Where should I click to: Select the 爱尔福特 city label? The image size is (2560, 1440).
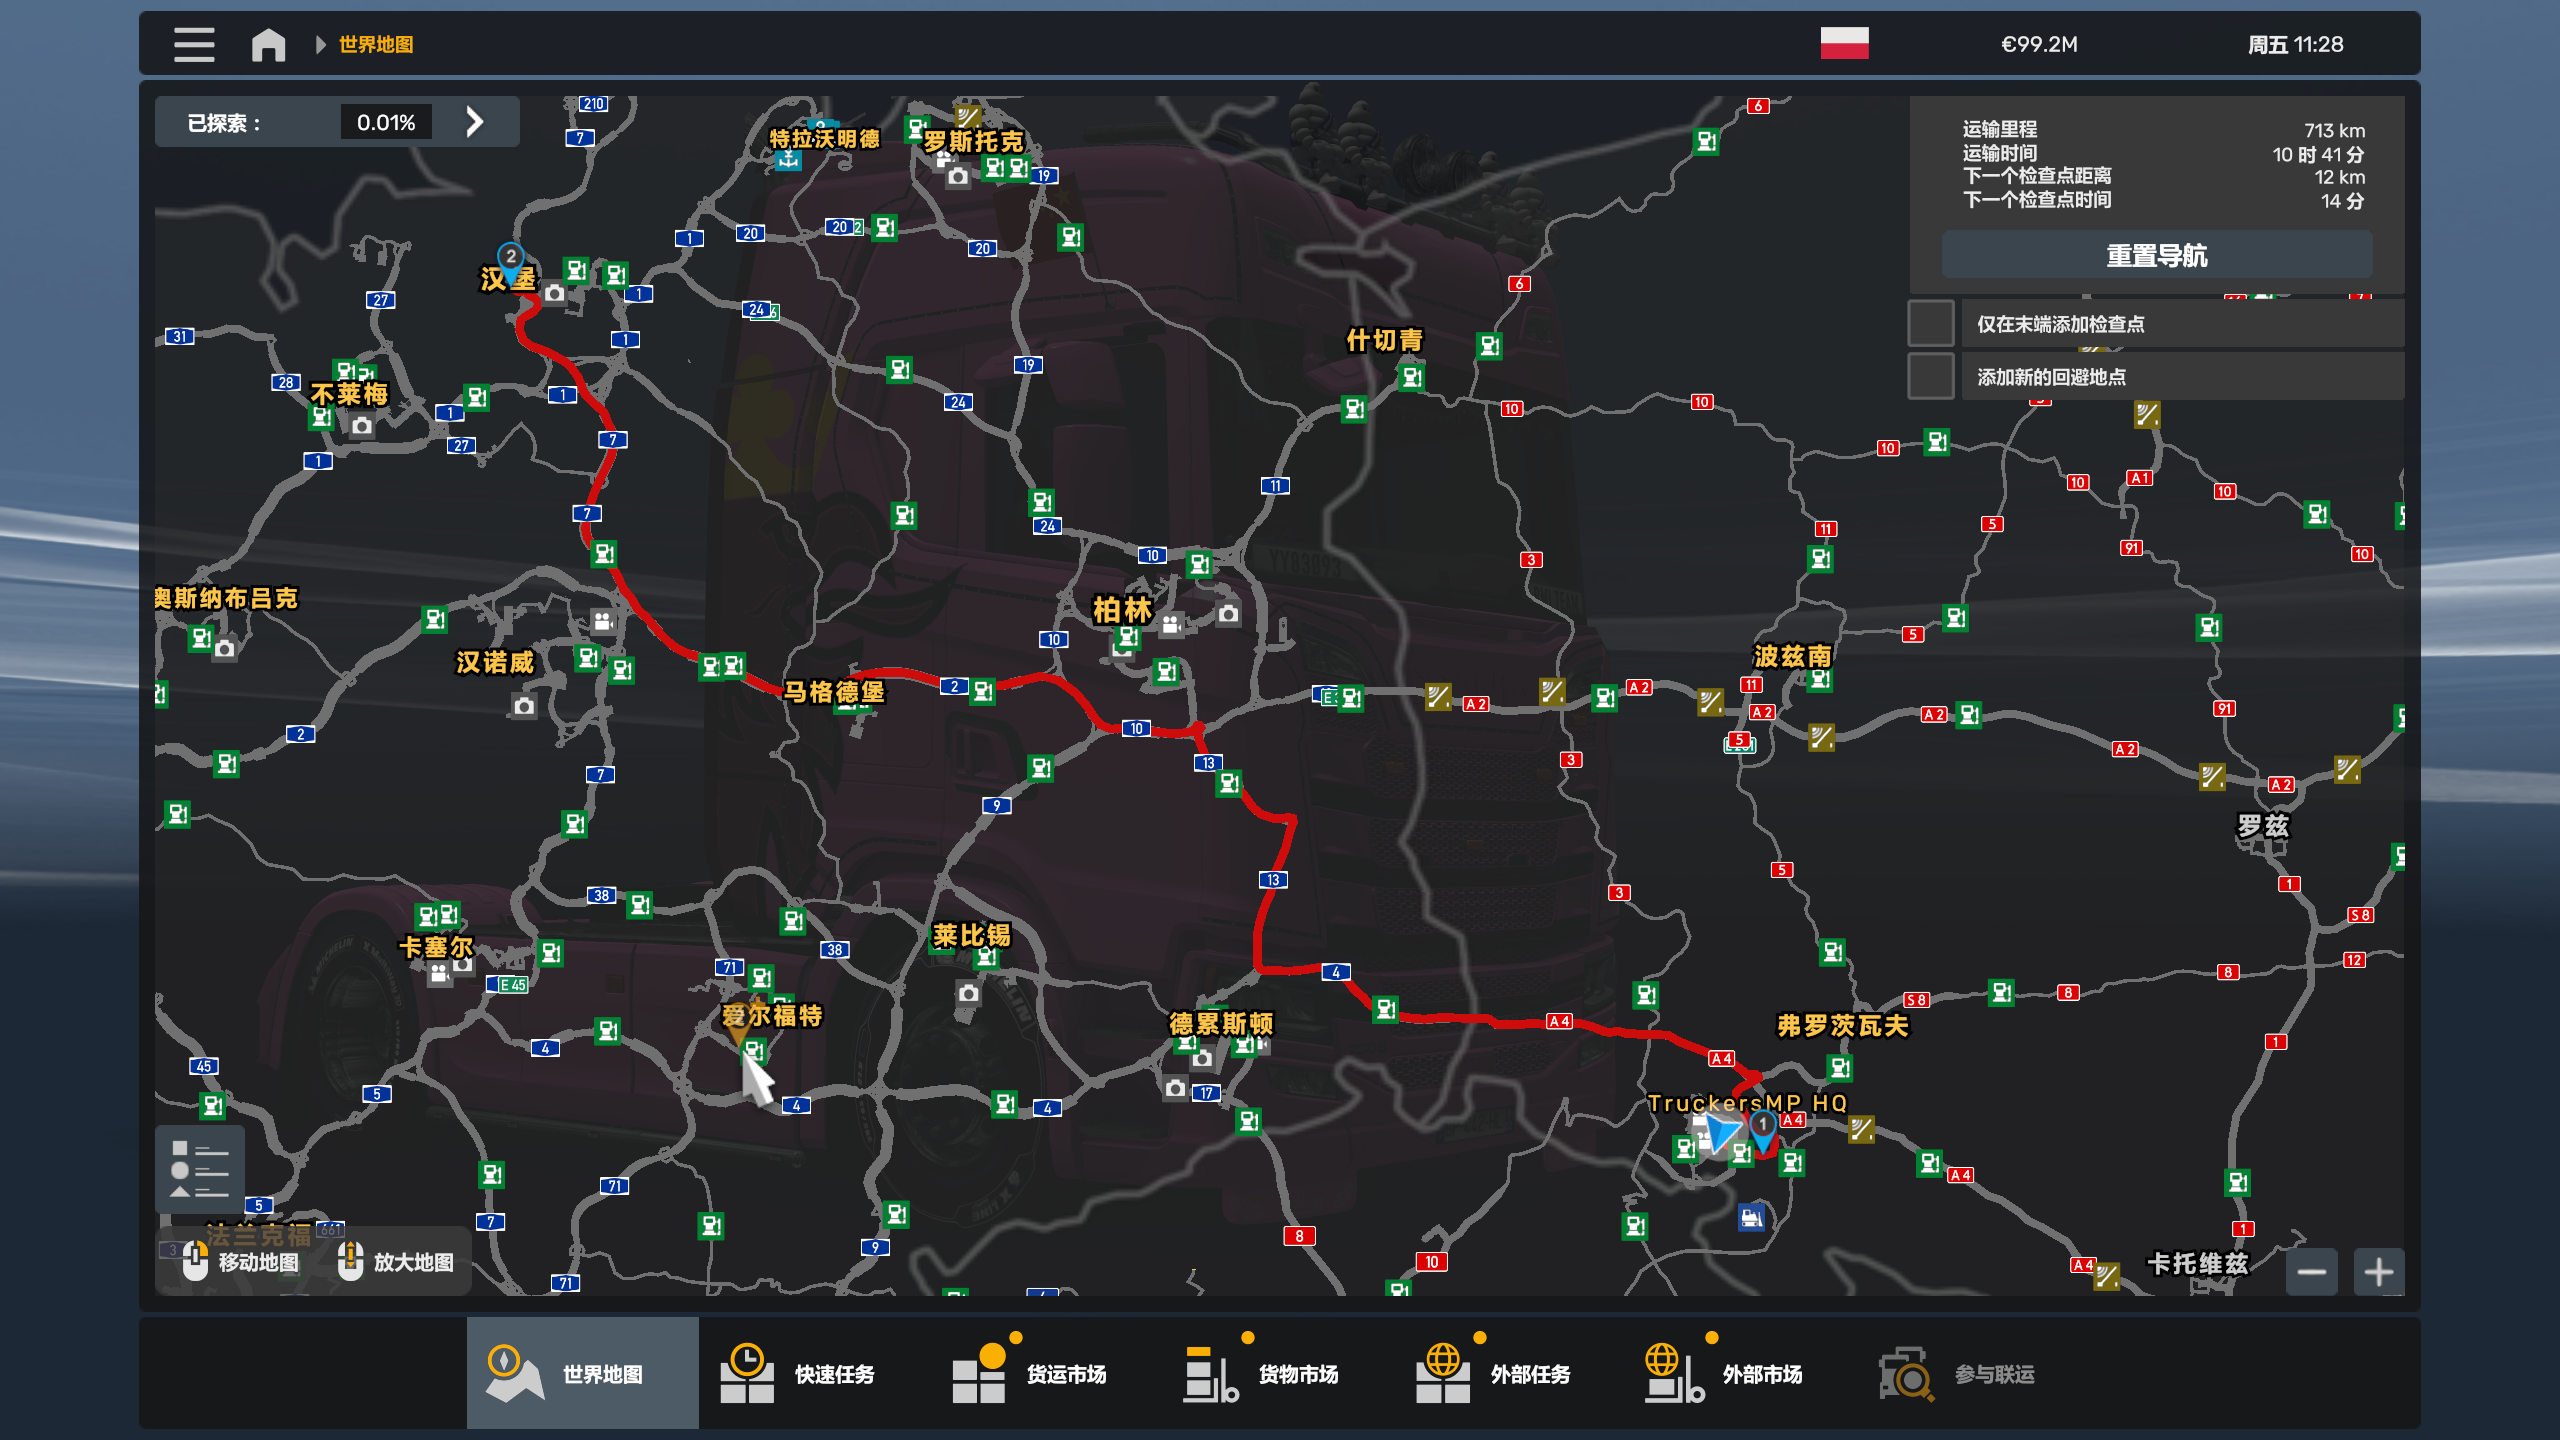click(x=772, y=1015)
